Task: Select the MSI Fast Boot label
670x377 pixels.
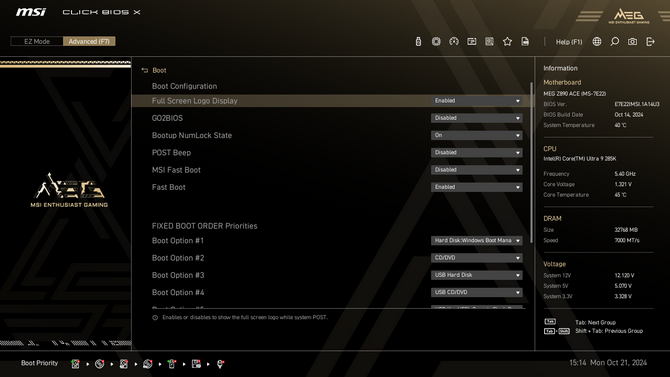Action: pyautogui.click(x=176, y=170)
